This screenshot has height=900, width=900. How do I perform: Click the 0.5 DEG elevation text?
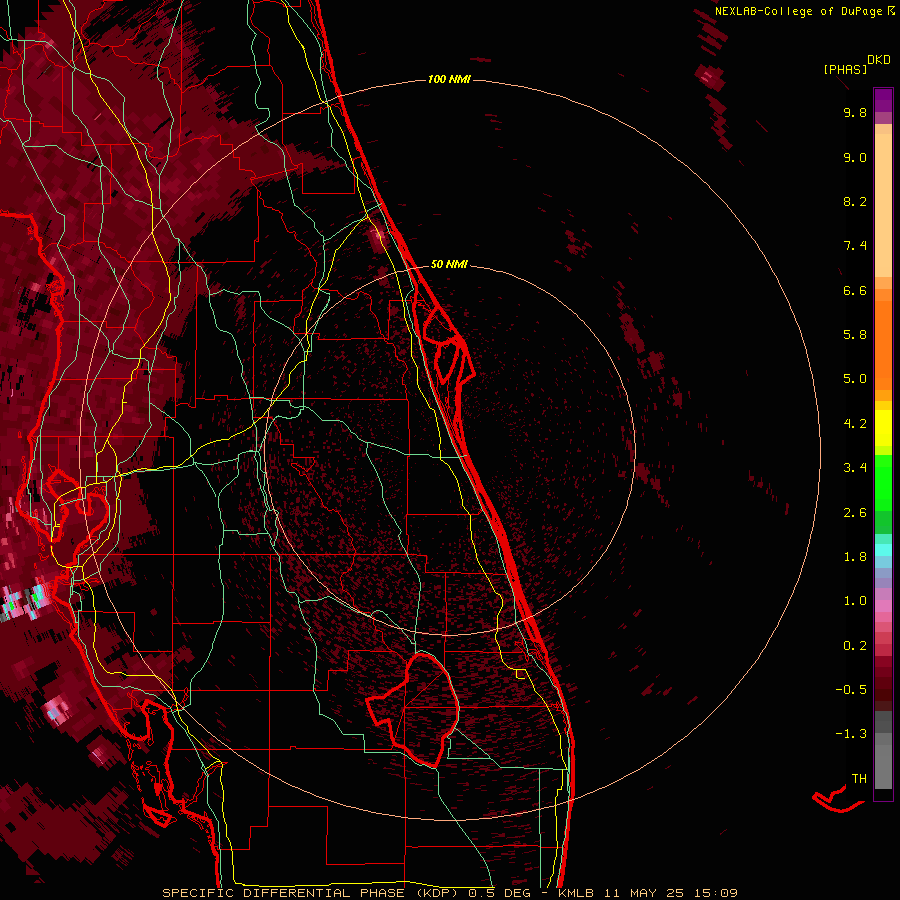click(500, 893)
